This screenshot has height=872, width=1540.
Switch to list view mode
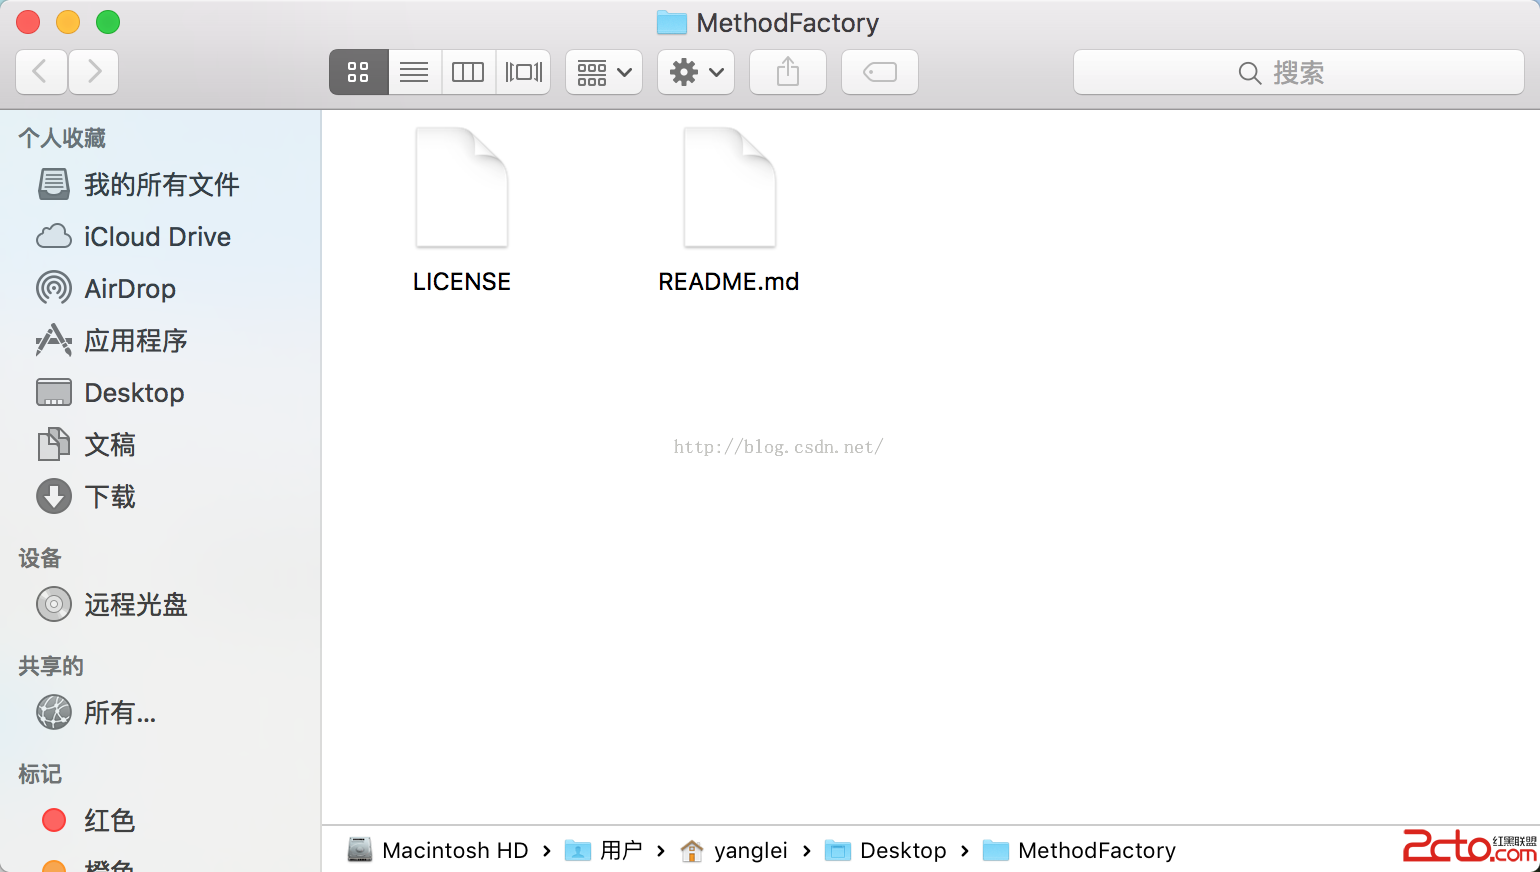(414, 72)
